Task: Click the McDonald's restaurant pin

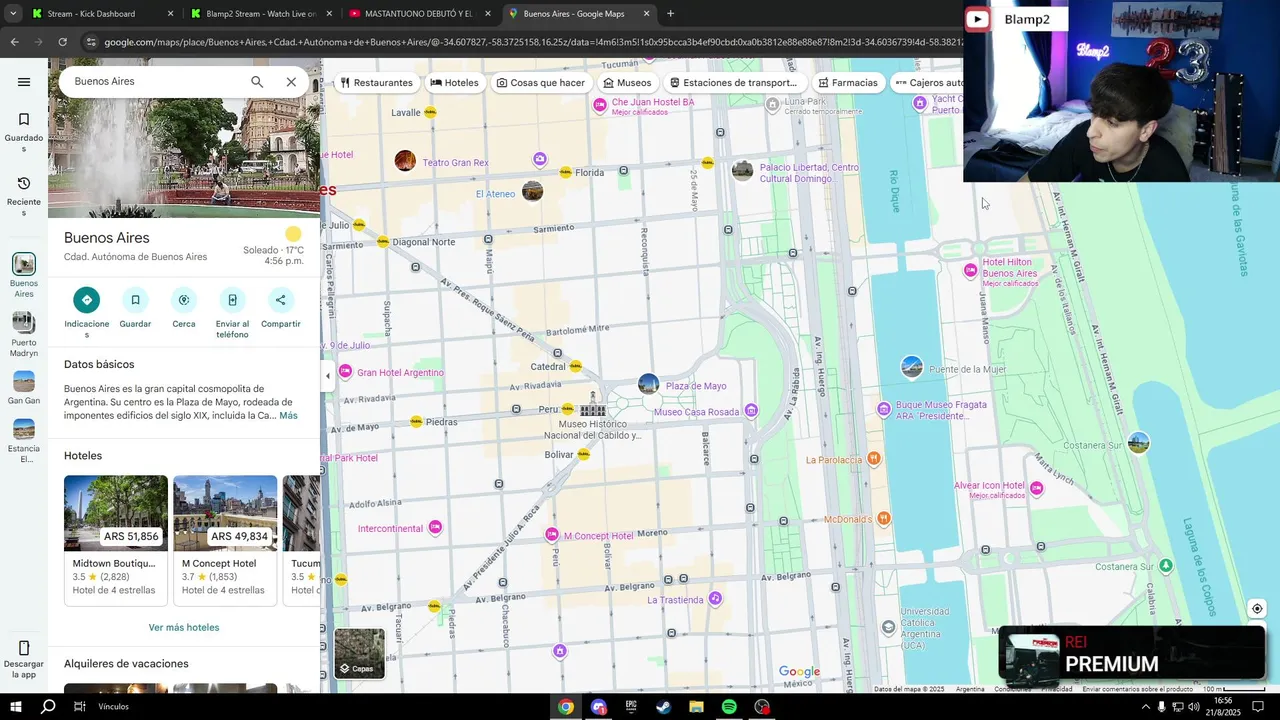Action: [883, 518]
